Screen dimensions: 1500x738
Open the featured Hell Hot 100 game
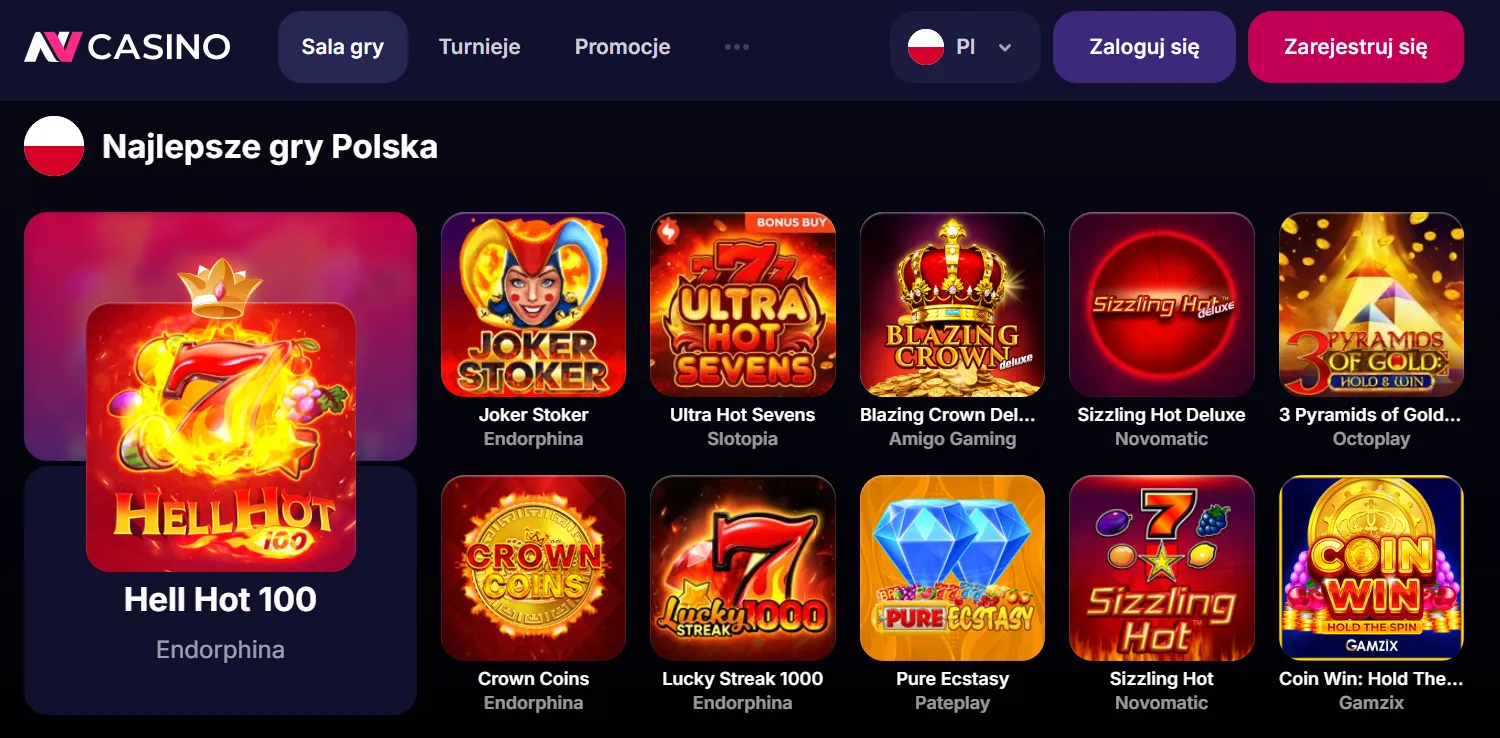(221, 436)
